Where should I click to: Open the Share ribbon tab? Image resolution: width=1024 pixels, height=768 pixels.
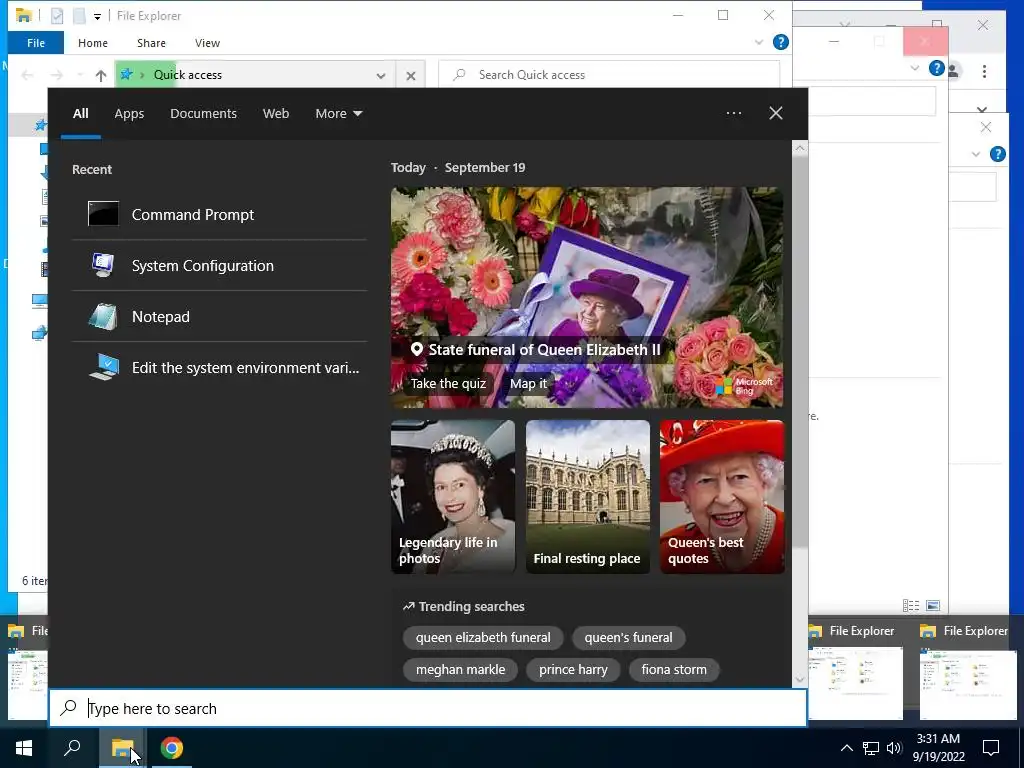coord(151,43)
